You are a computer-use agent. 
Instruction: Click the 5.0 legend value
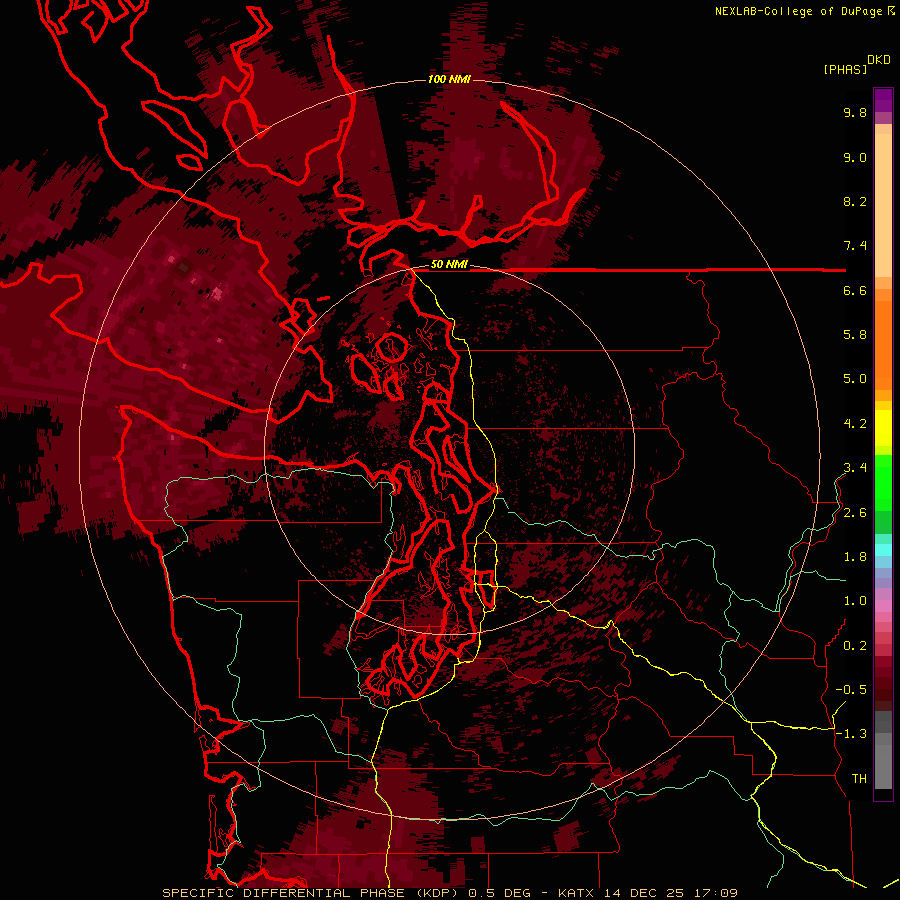(x=855, y=379)
